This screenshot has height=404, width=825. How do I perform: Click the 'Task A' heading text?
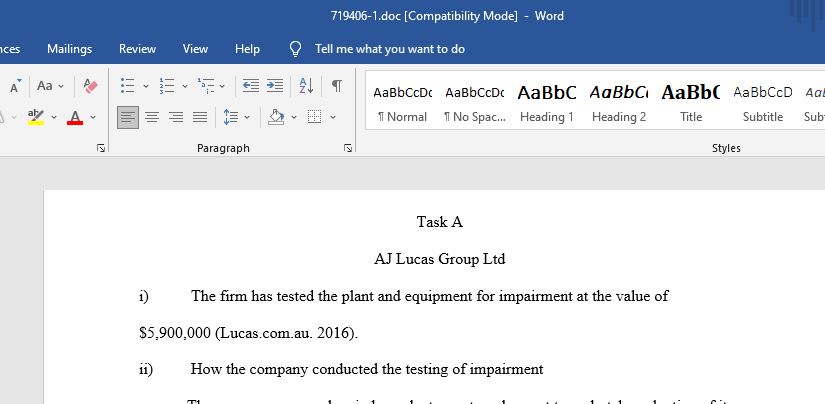click(440, 222)
